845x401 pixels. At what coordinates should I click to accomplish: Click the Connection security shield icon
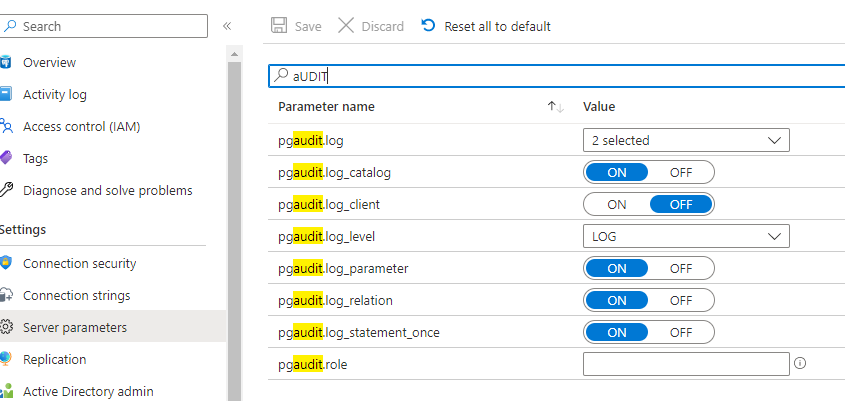coord(7,264)
